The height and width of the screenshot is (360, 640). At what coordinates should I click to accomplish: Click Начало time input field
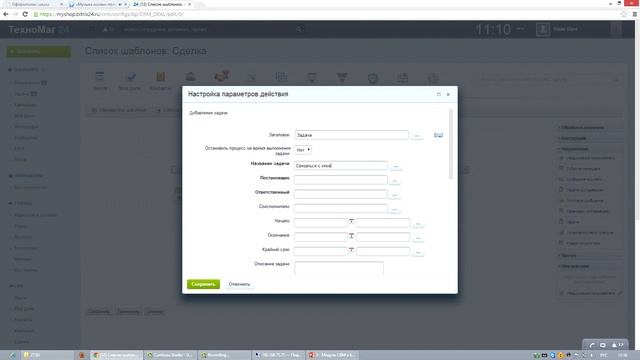pos(383,222)
